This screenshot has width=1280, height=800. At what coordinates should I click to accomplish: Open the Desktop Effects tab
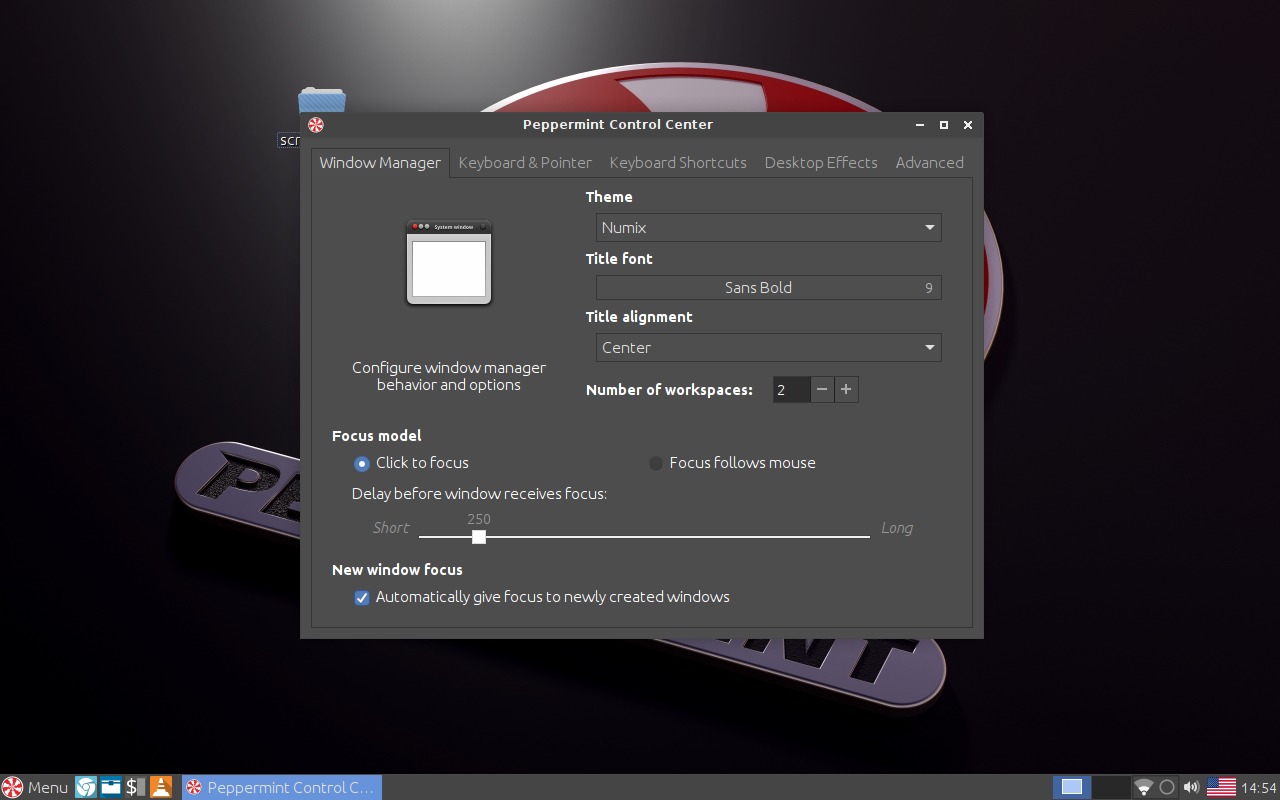tap(820, 162)
